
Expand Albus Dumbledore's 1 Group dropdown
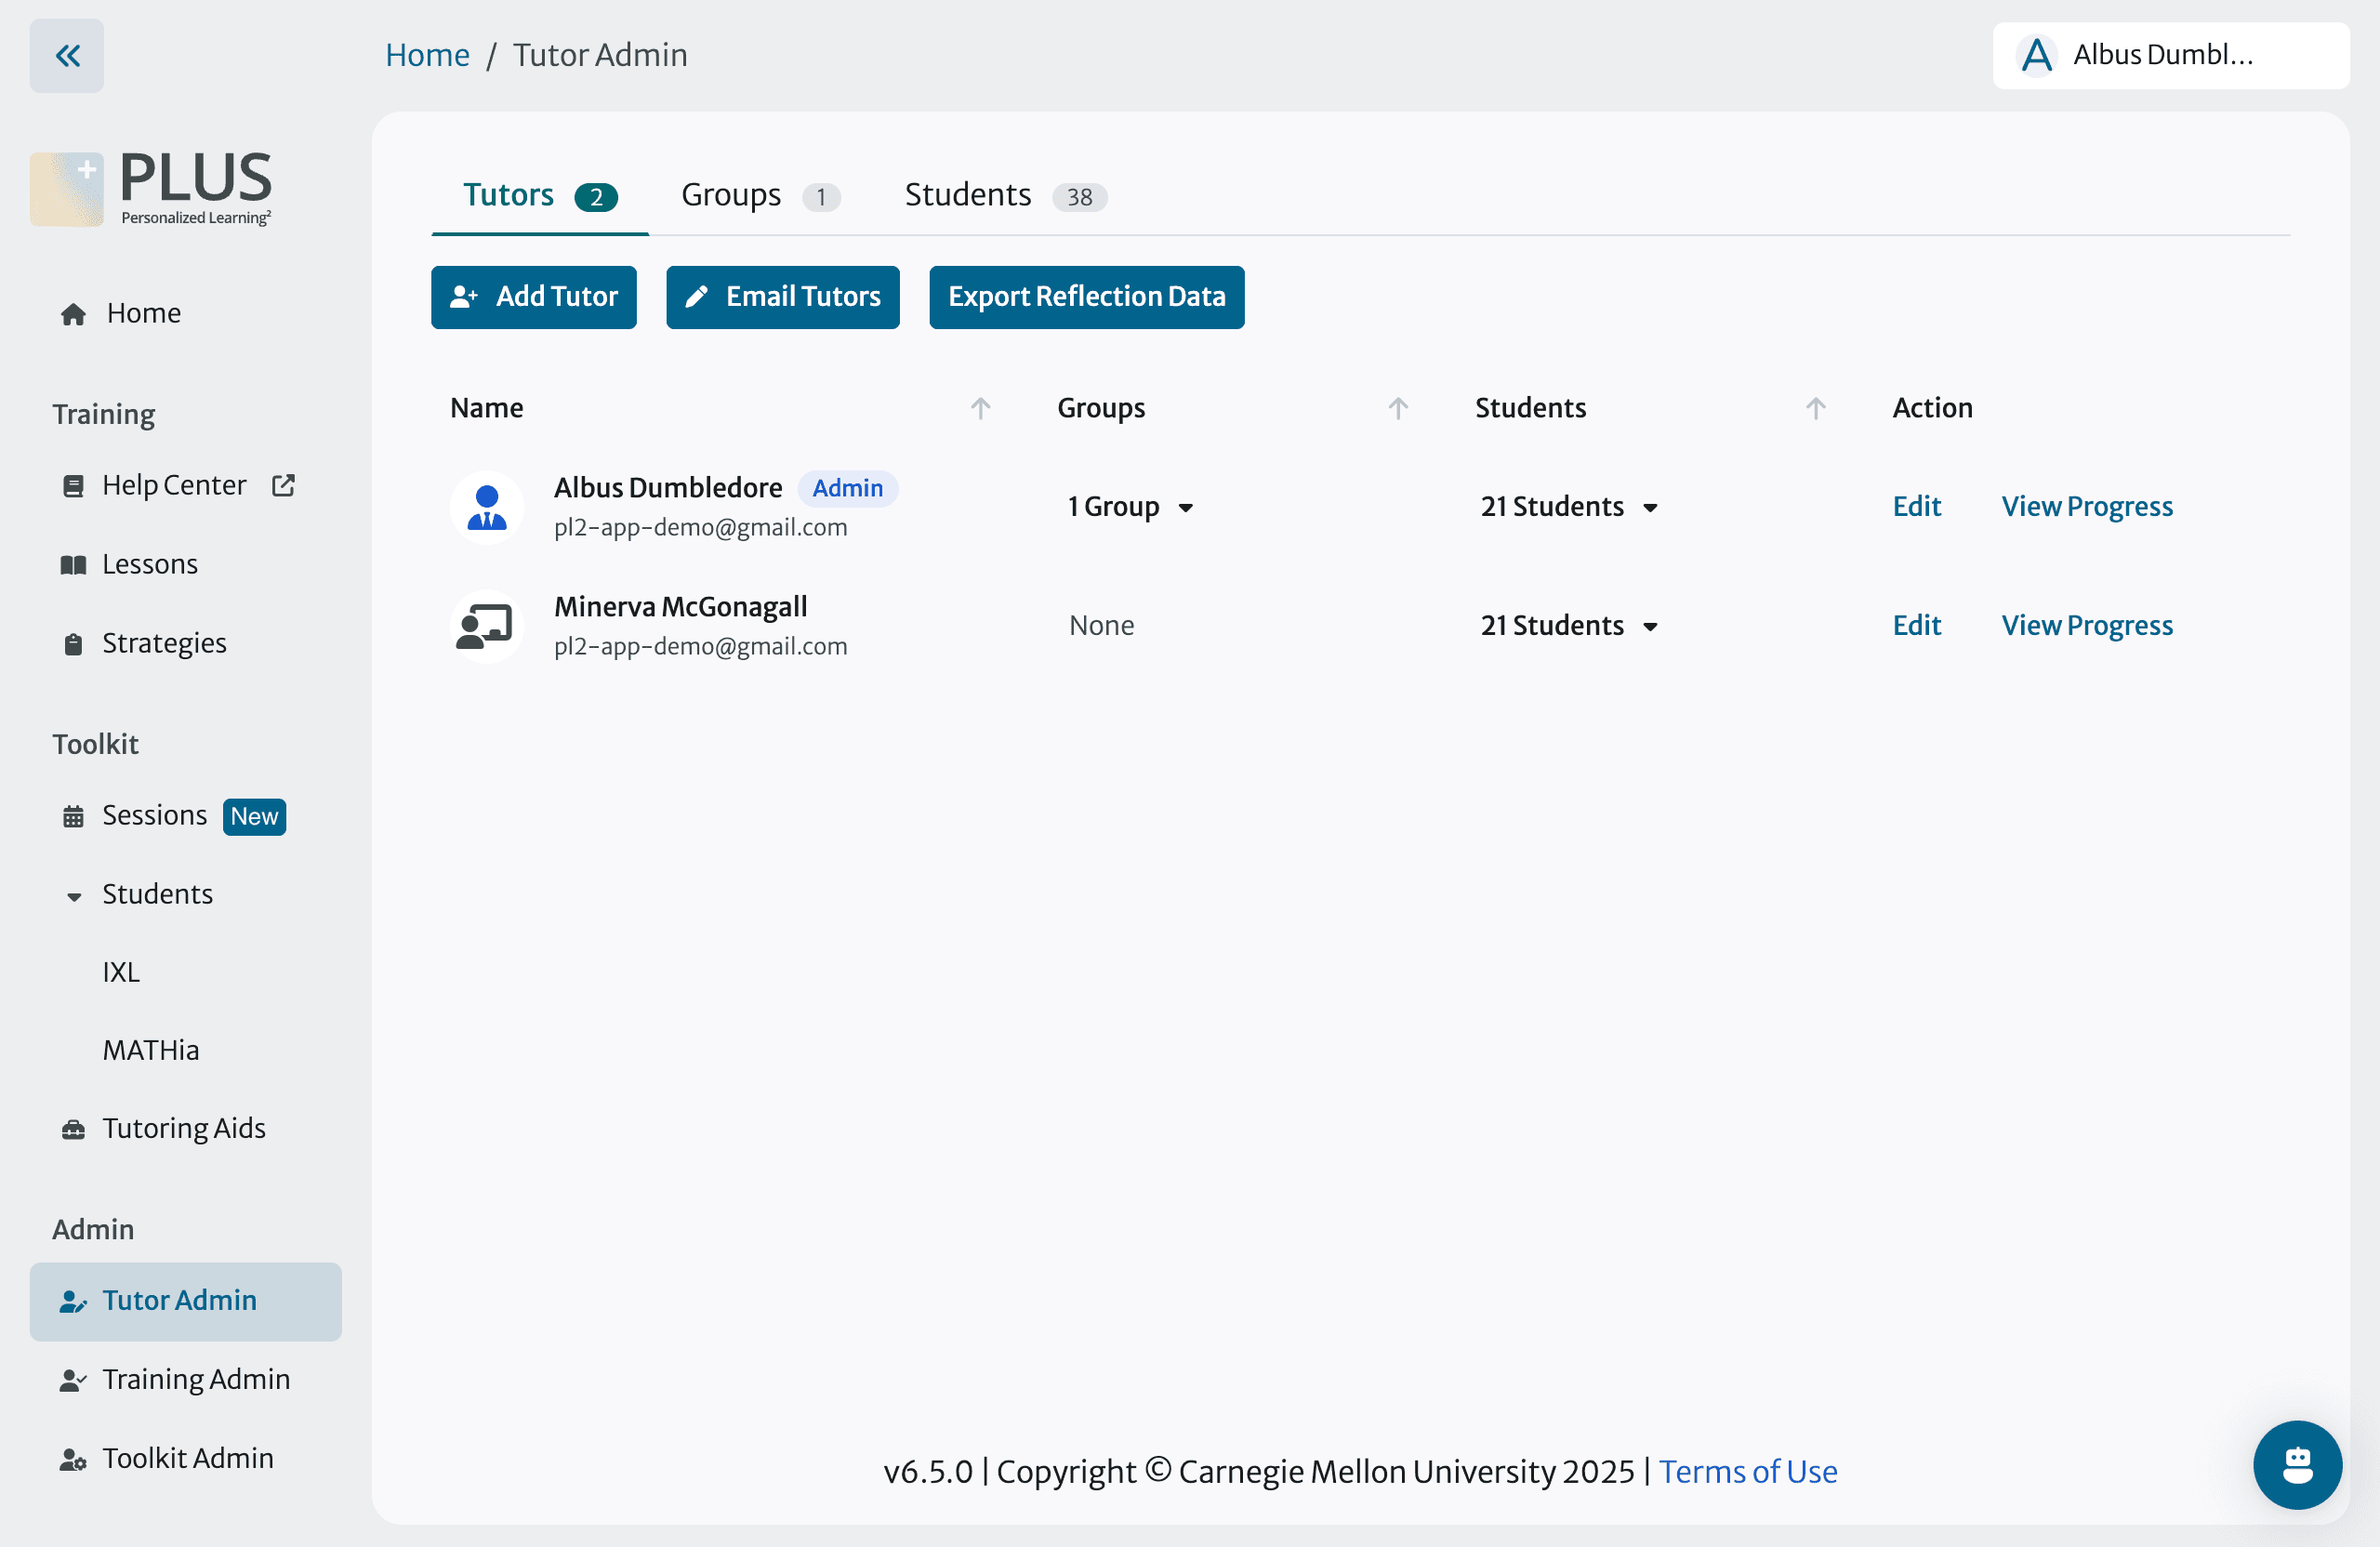click(1130, 507)
